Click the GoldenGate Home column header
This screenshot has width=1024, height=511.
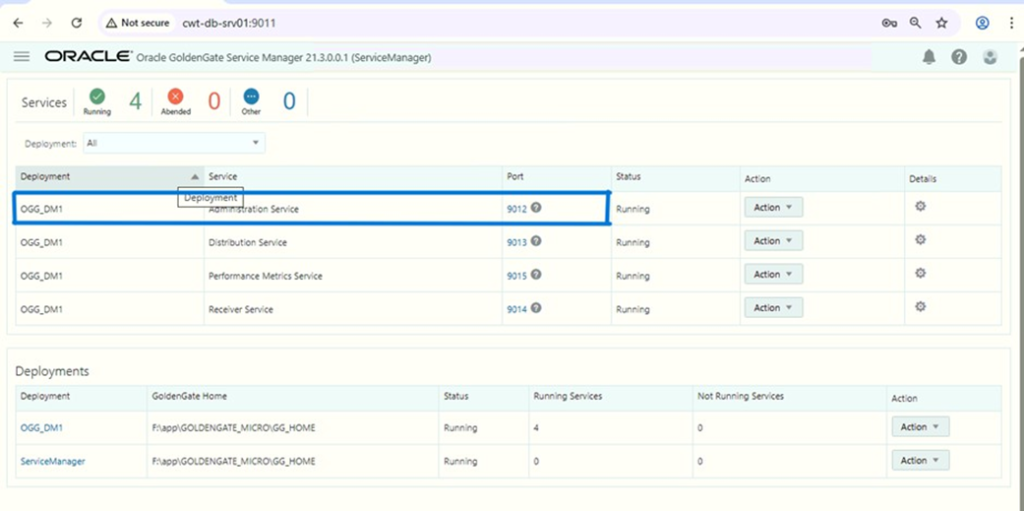coord(293,397)
